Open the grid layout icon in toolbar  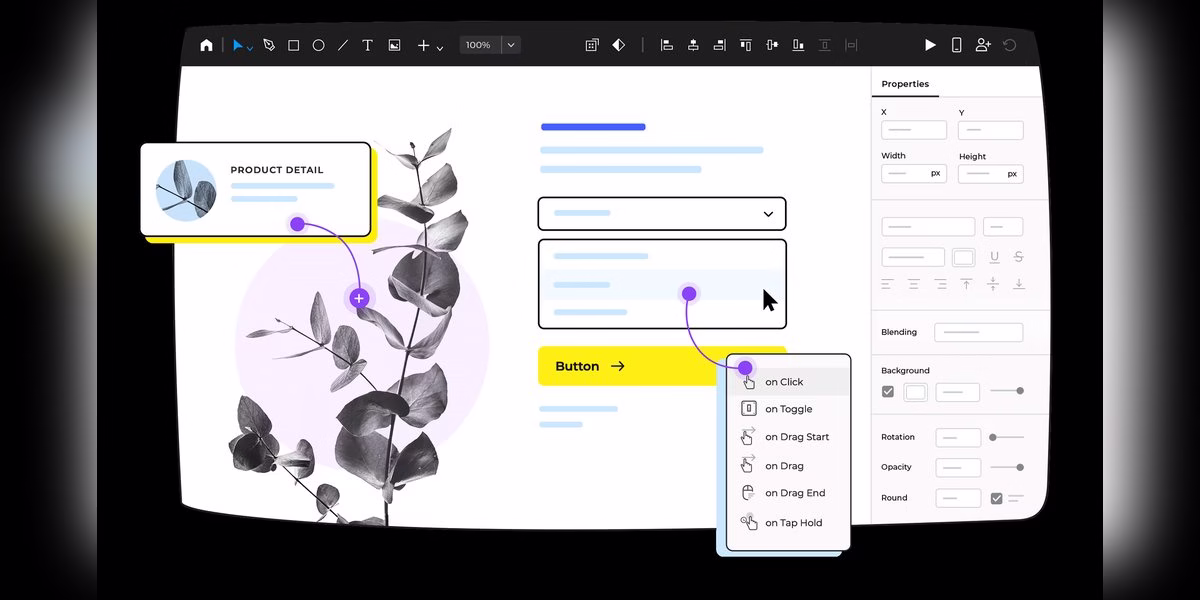(592, 45)
